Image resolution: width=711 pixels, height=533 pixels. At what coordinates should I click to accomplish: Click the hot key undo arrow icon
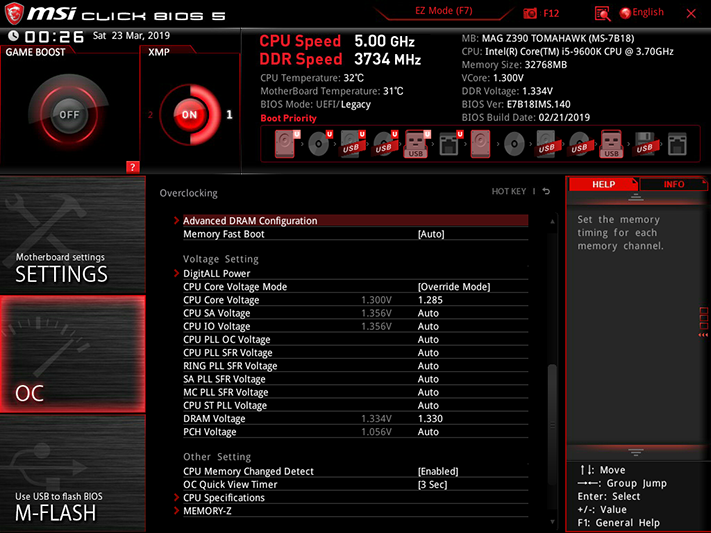[x=546, y=191]
